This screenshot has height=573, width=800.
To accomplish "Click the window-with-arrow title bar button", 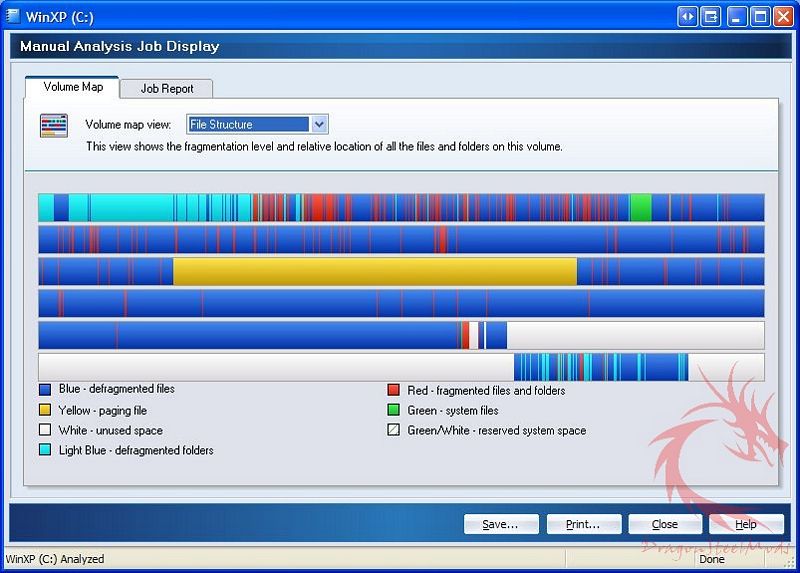I will tap(711, 16).
